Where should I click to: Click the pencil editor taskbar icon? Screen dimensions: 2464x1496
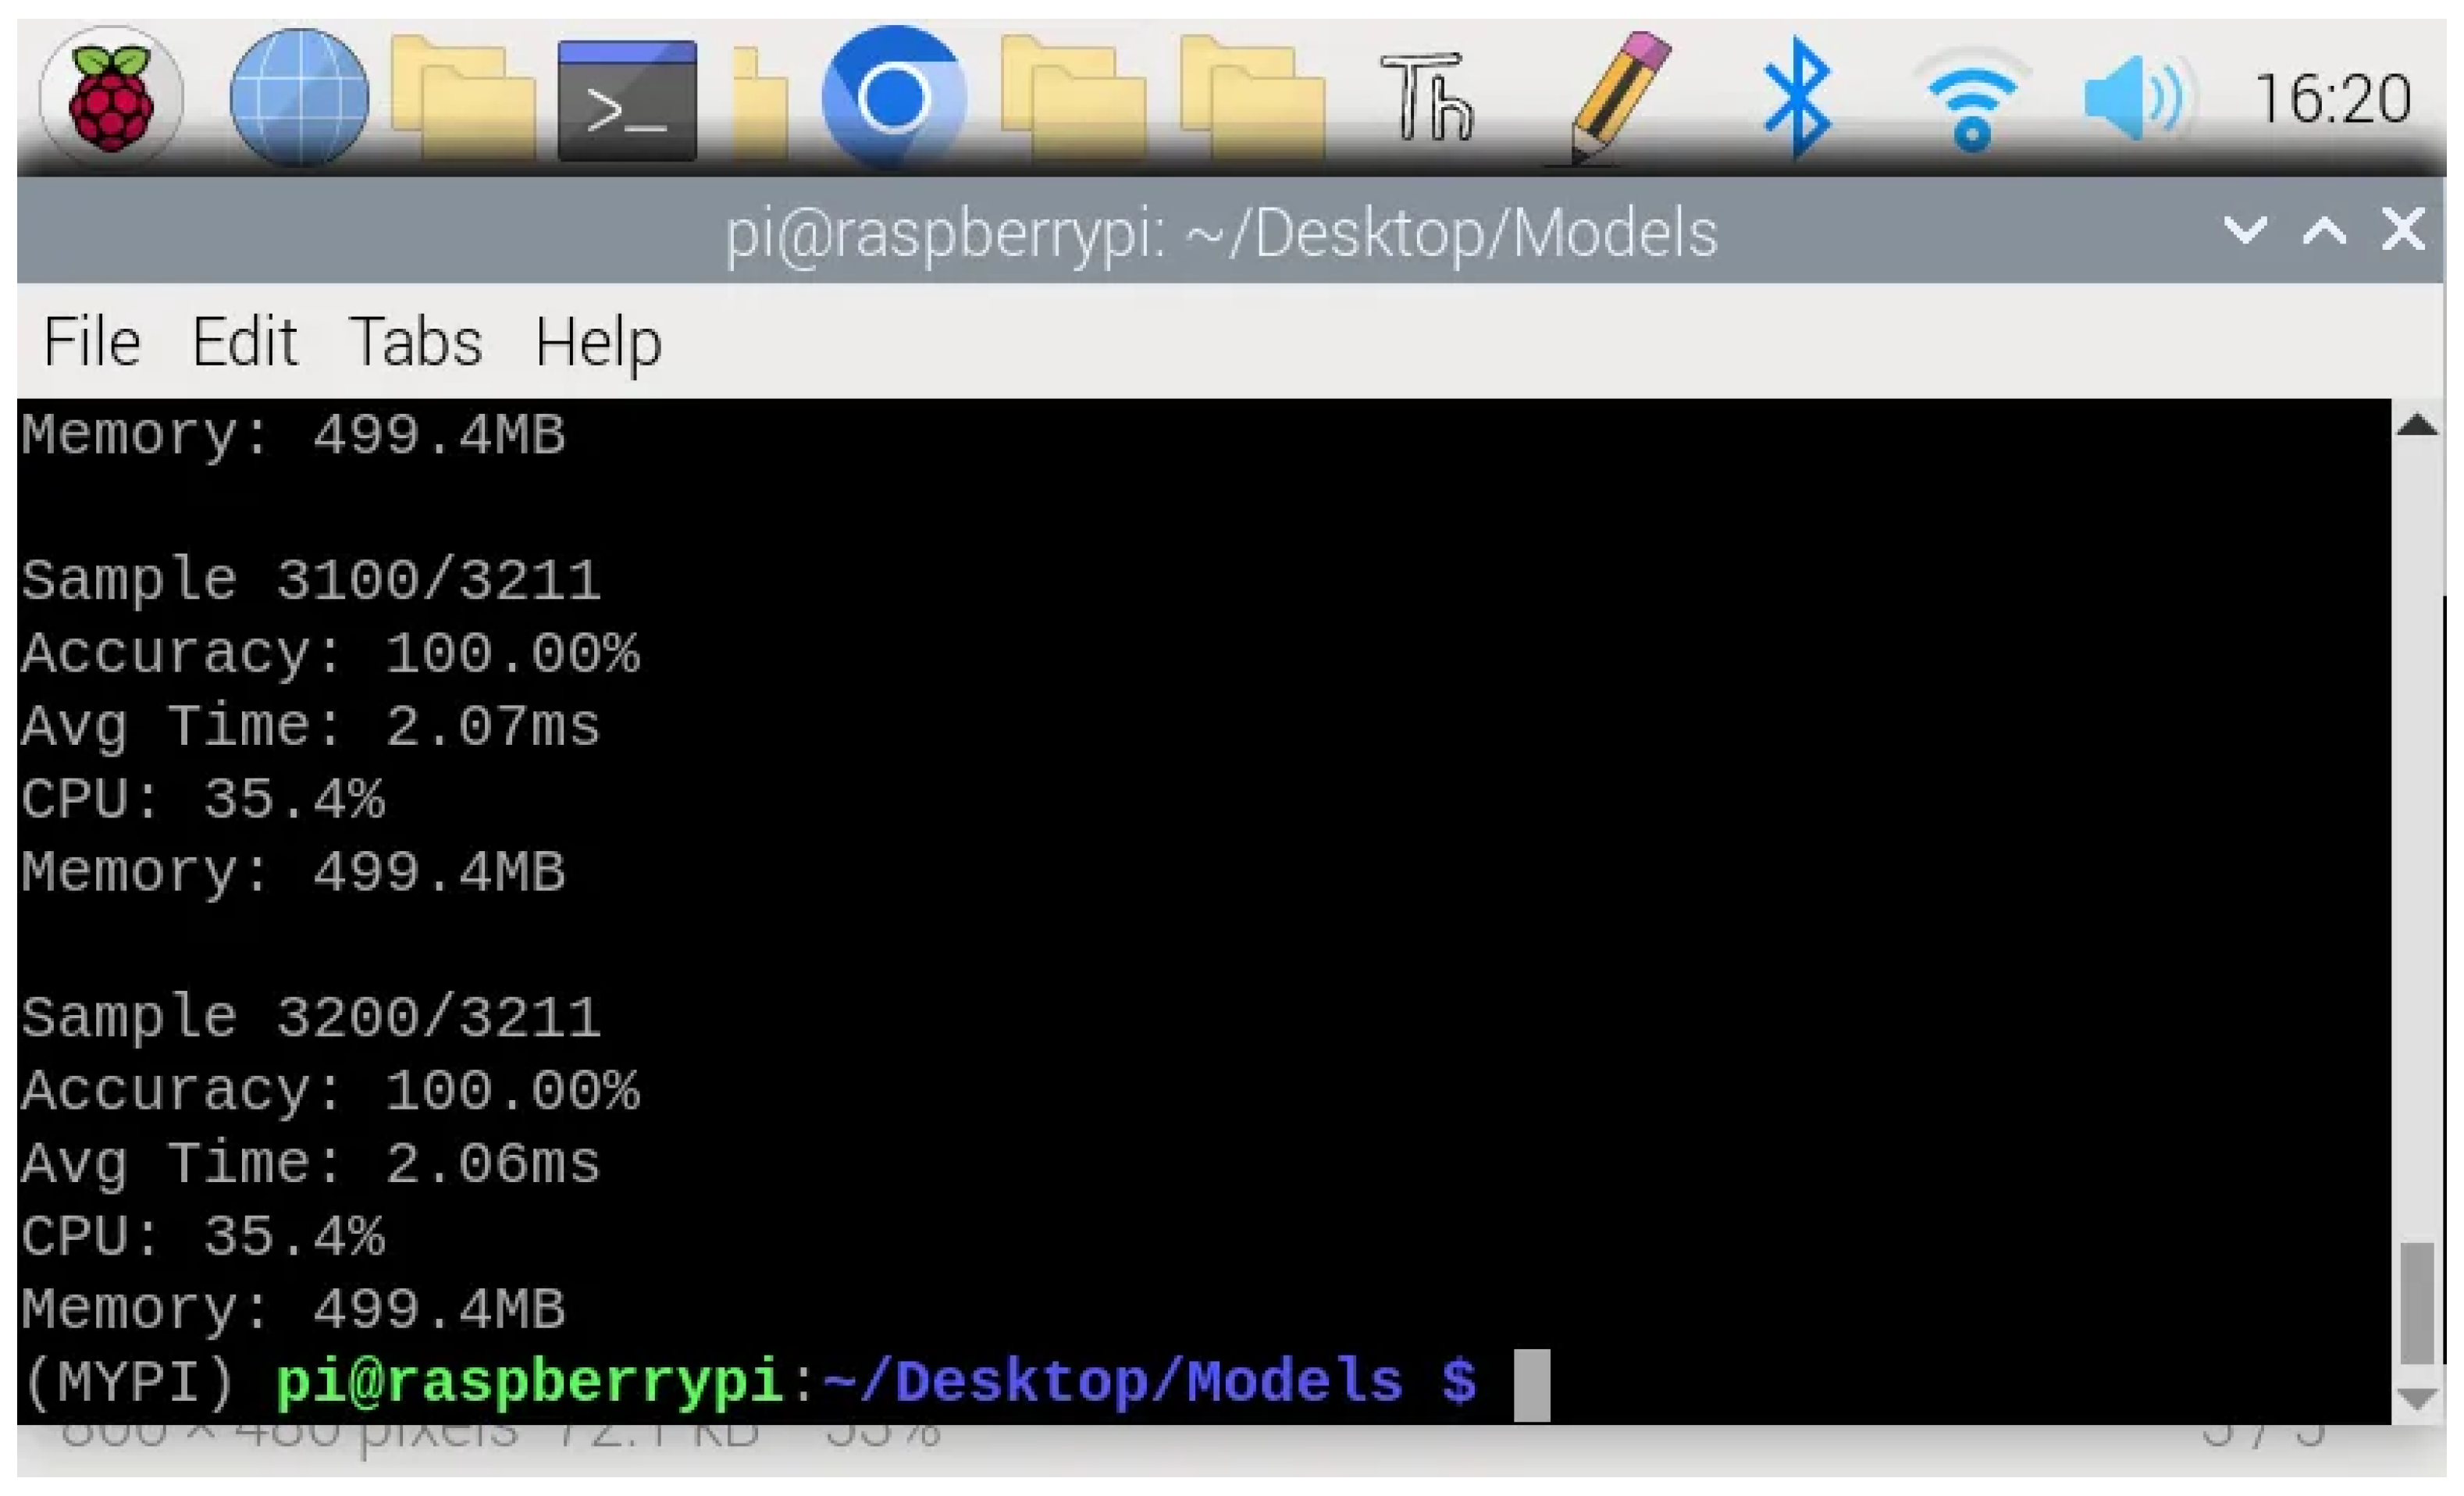click(x=1617, y=98)
